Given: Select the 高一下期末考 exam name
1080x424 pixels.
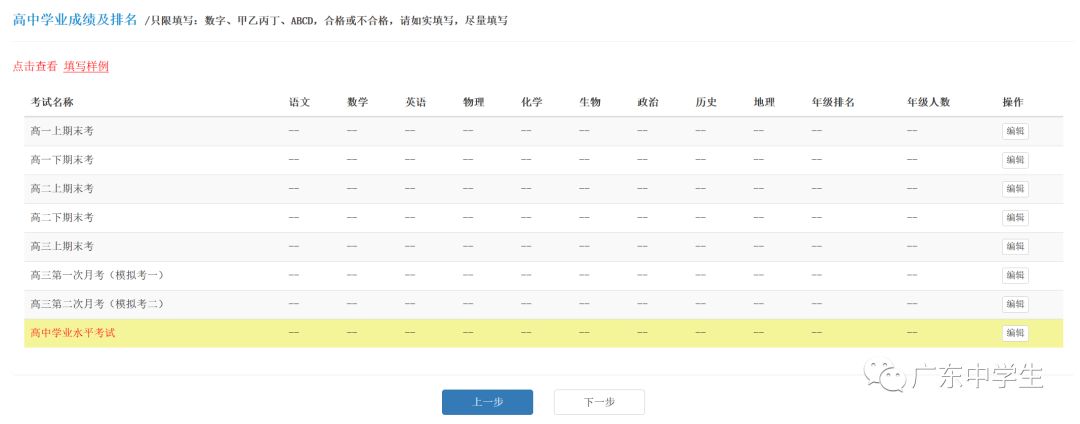Looking at the screenshot, I should pos(62,160).
